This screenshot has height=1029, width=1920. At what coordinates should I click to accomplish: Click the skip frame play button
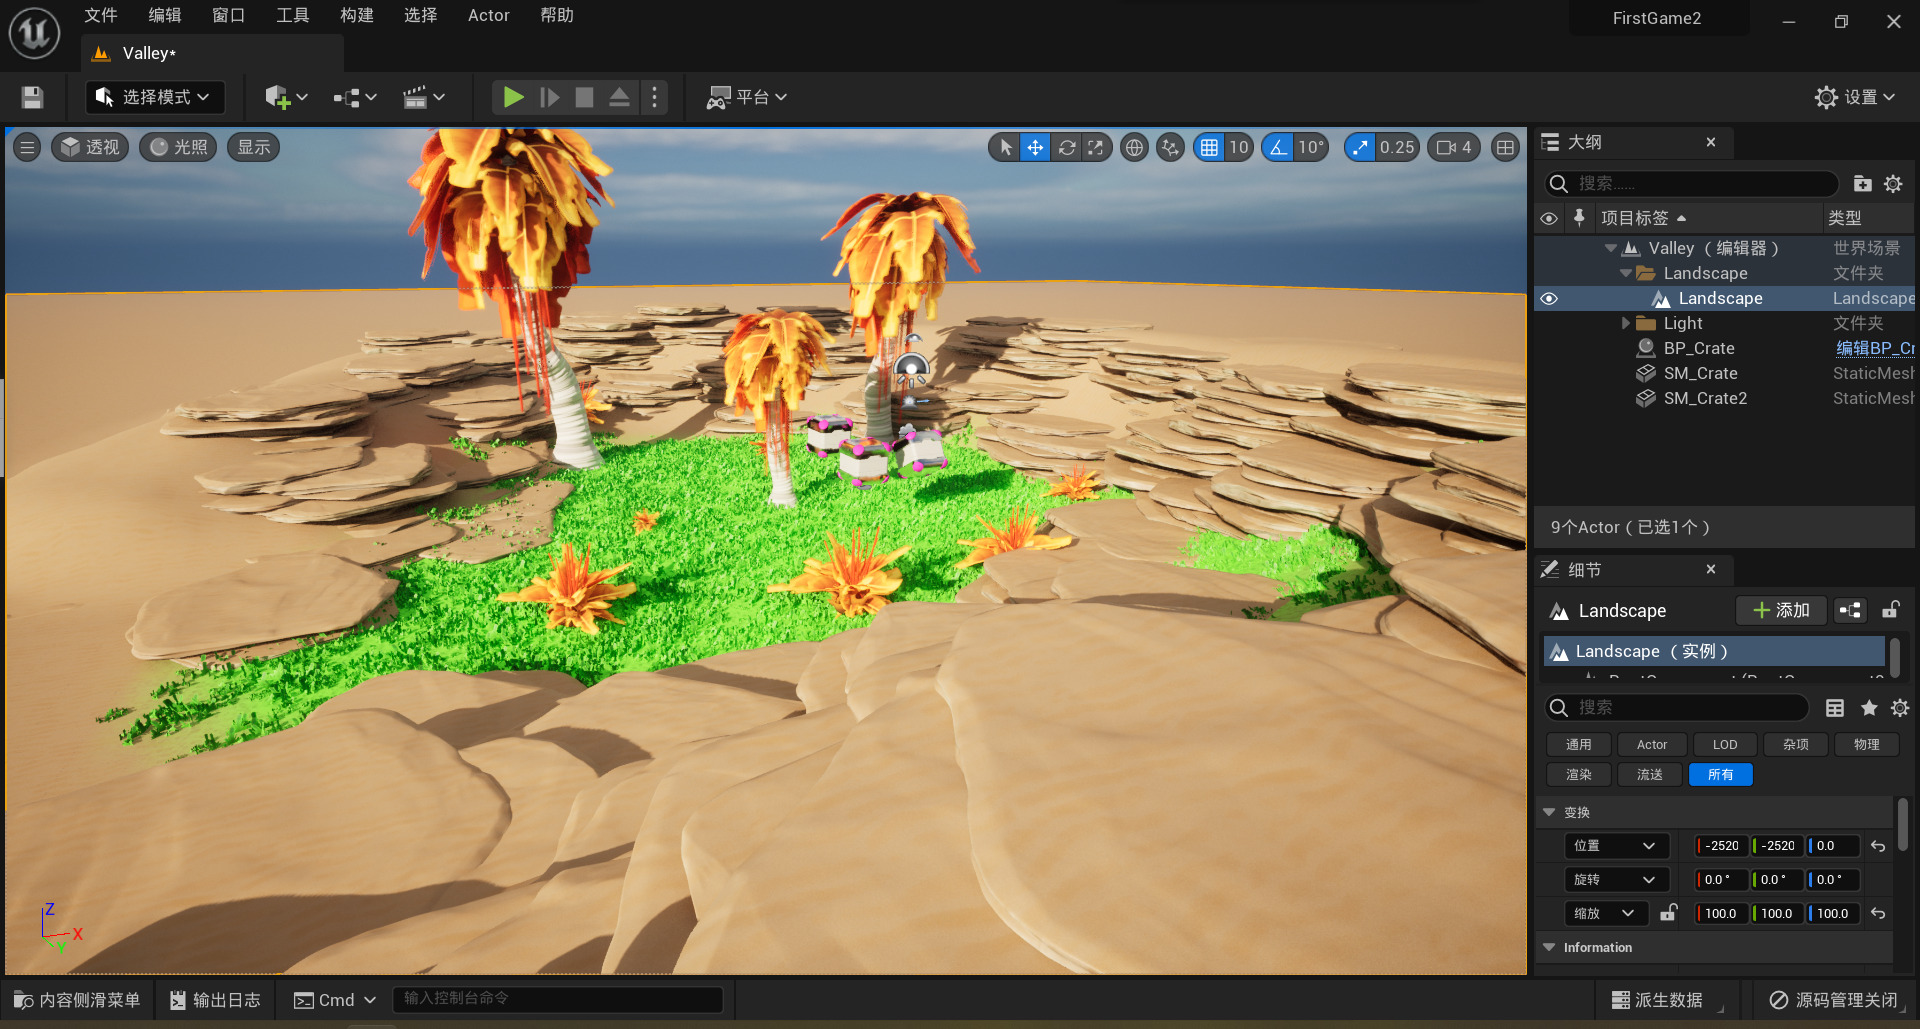549,97
